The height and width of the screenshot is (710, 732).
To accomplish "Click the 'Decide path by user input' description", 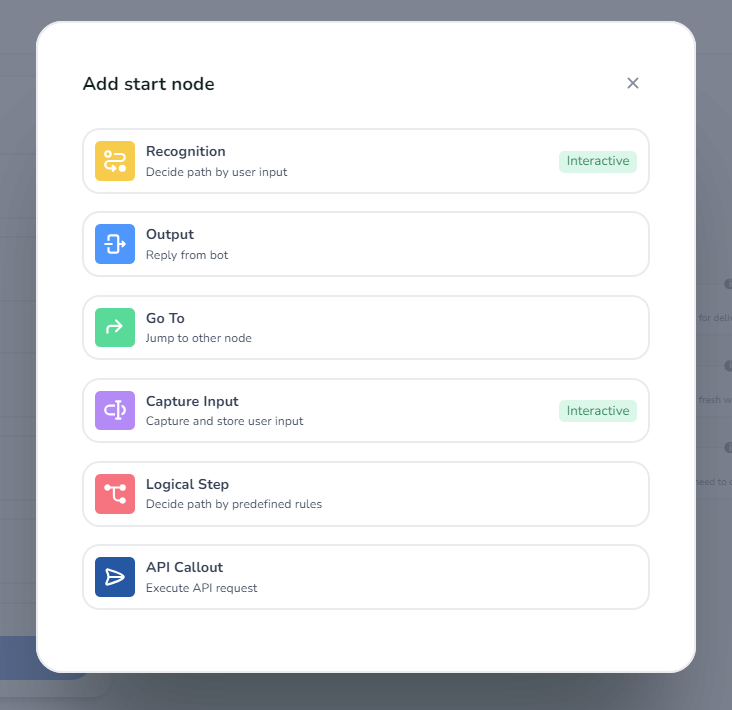I will click(217, 172).
